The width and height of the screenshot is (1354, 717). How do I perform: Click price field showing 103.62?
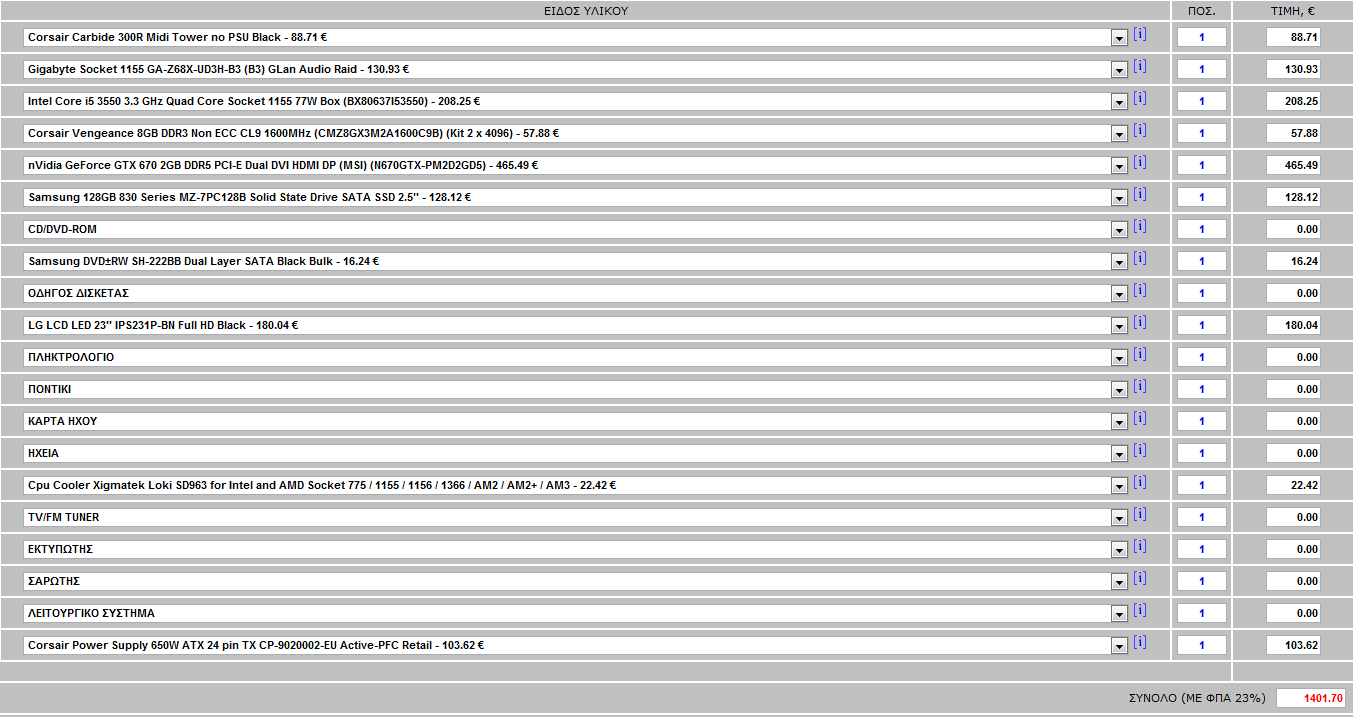click(1293, 646)
